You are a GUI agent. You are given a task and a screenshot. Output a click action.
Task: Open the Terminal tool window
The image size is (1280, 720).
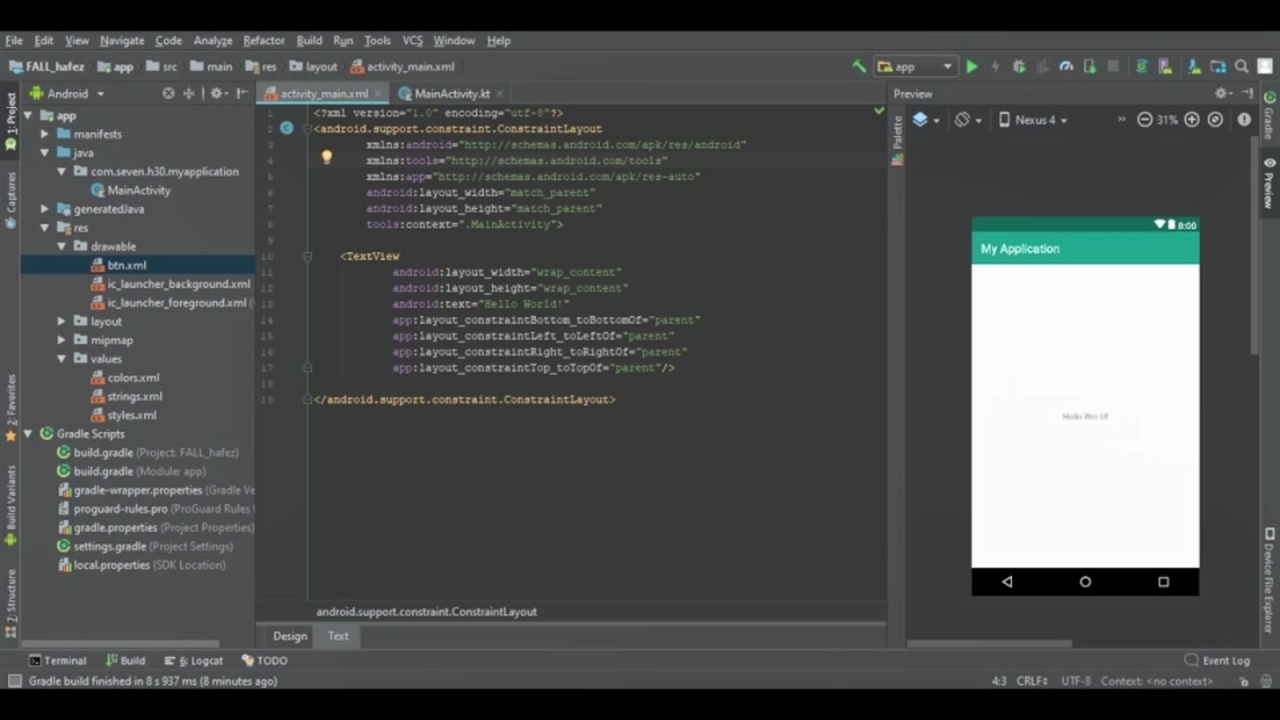(57, 661)
